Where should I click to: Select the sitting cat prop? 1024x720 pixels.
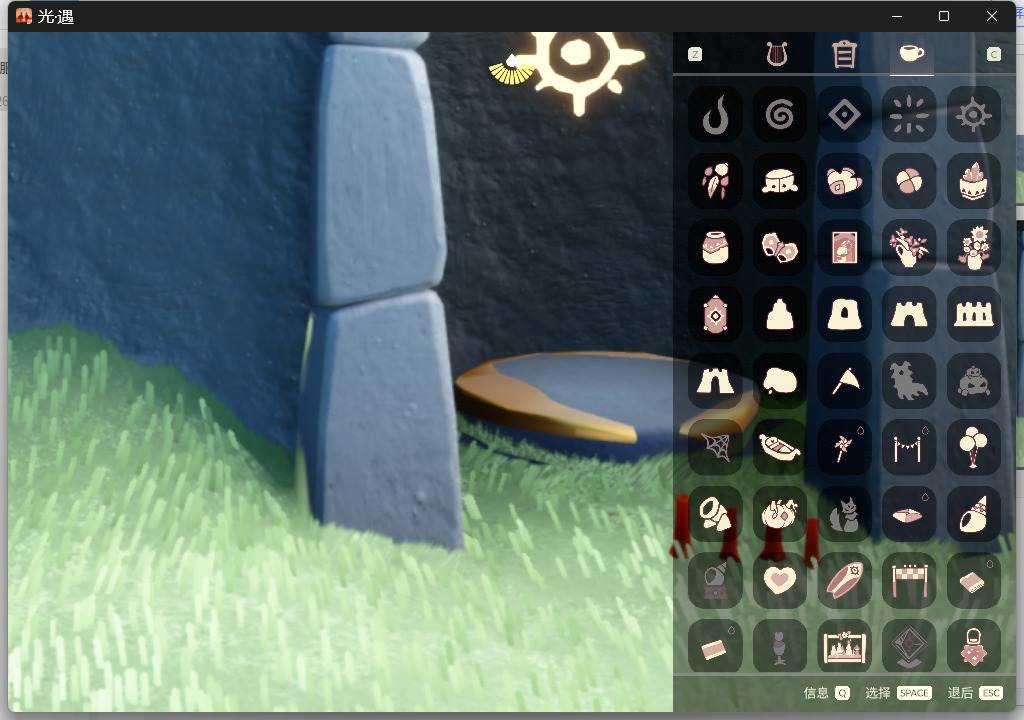point(844,514)
